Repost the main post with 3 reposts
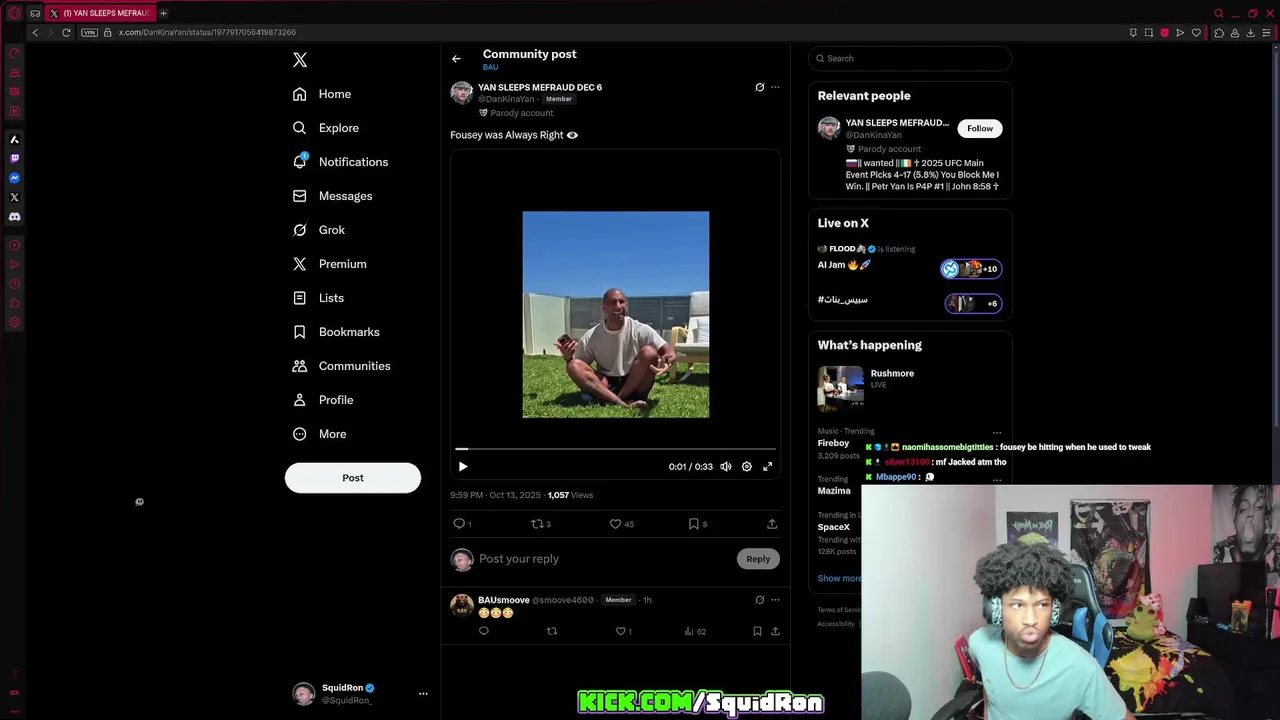Screen dimensions: 1280x720 click(540, 523)
